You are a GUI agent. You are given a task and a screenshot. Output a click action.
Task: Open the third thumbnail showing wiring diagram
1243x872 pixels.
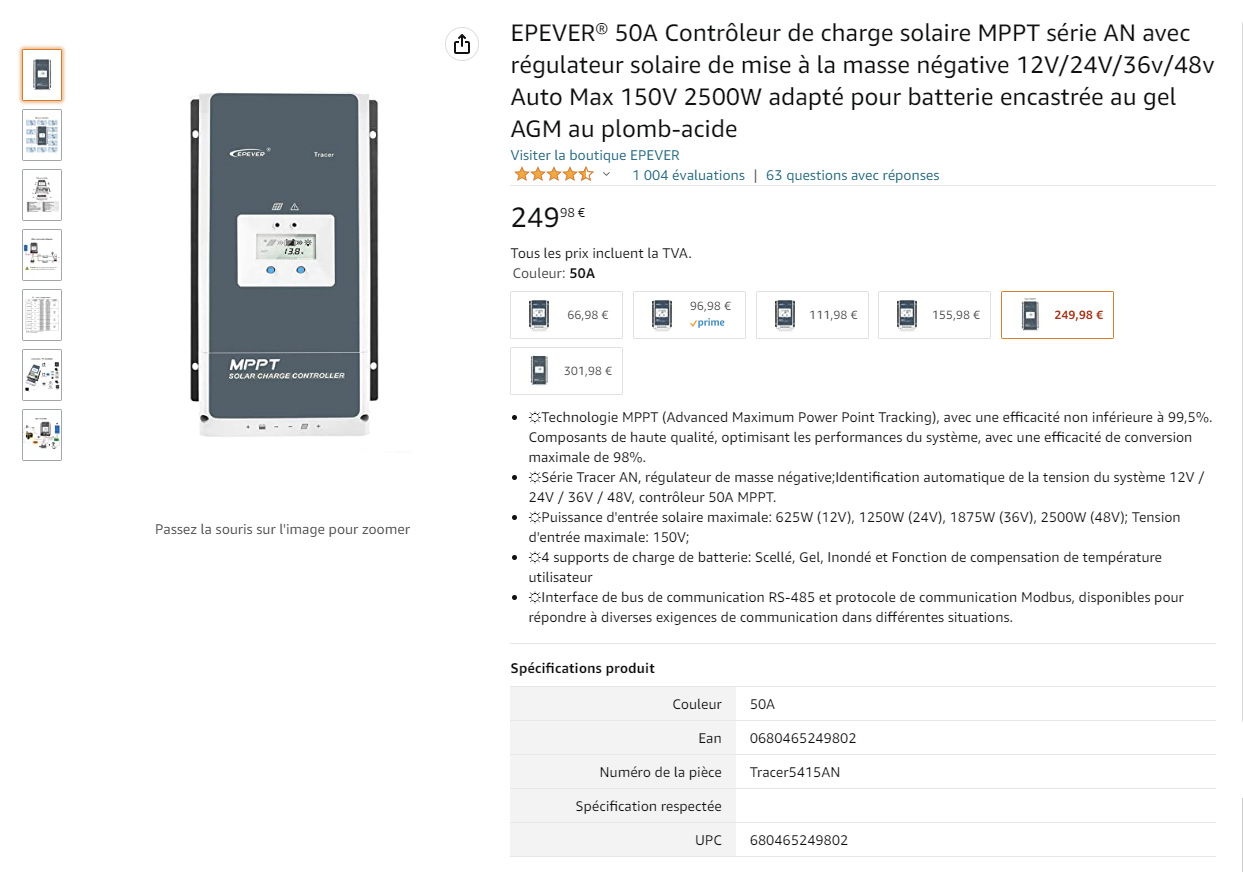(42, 195)
